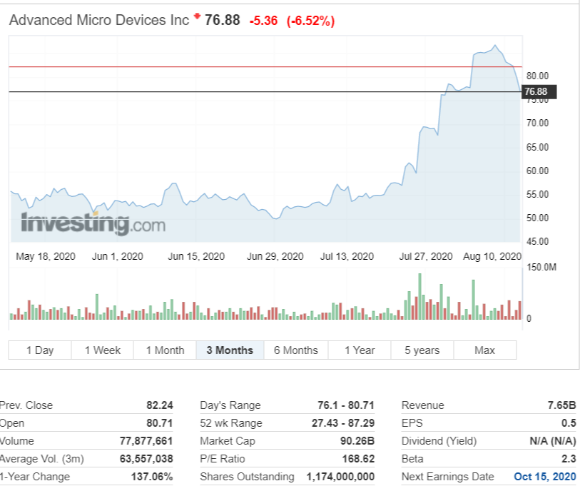
Task: Click the Volume value 77,877,661
Action: coord(146,441)
